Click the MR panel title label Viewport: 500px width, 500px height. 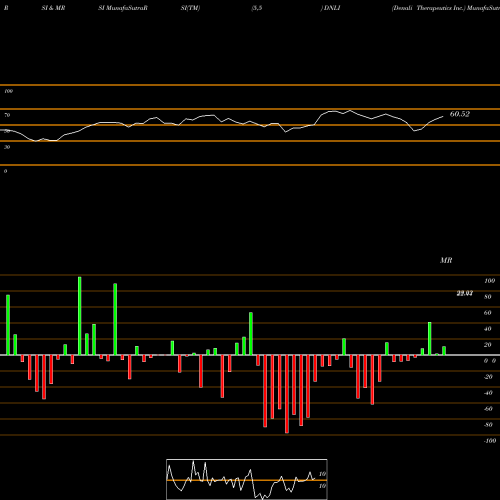tap(446, 260)
